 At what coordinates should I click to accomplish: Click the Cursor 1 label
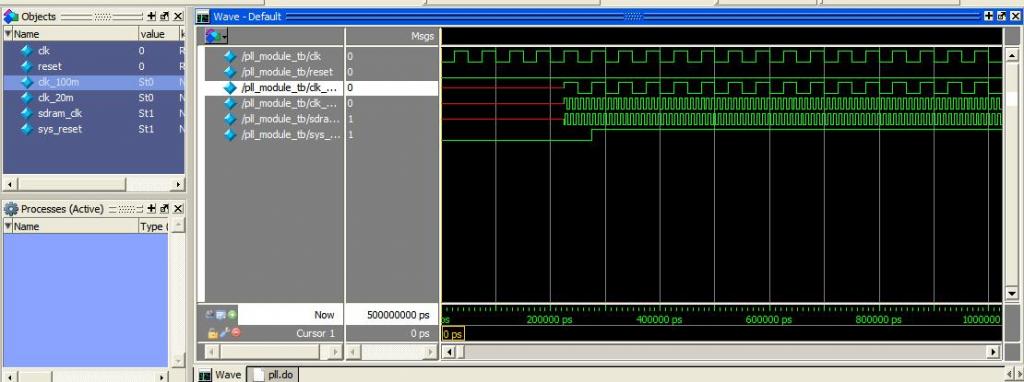(315, 333)
